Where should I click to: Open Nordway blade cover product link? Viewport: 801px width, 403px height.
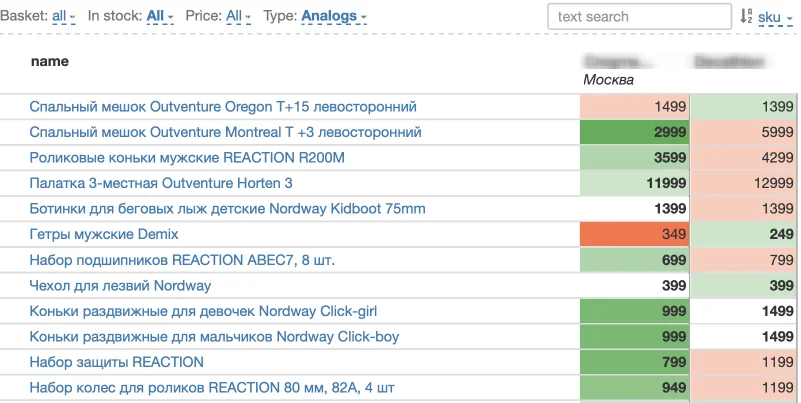pos(120,285)
